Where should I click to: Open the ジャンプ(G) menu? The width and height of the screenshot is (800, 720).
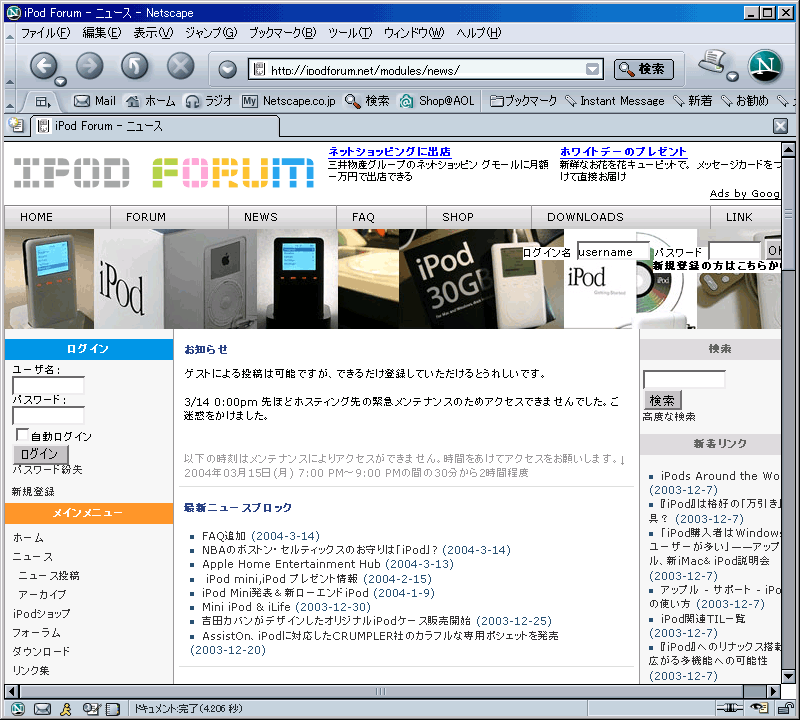click(211, 33)
